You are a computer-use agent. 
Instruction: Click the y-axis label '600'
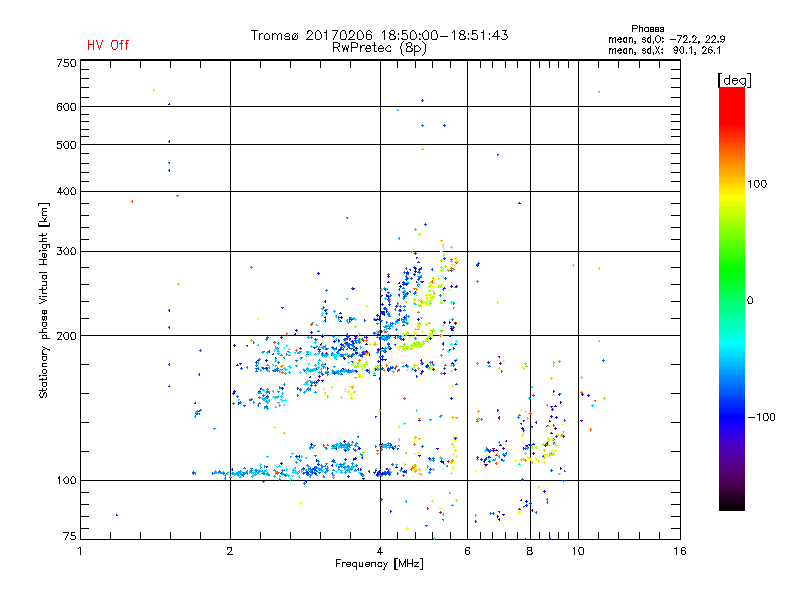coord(66,107)
